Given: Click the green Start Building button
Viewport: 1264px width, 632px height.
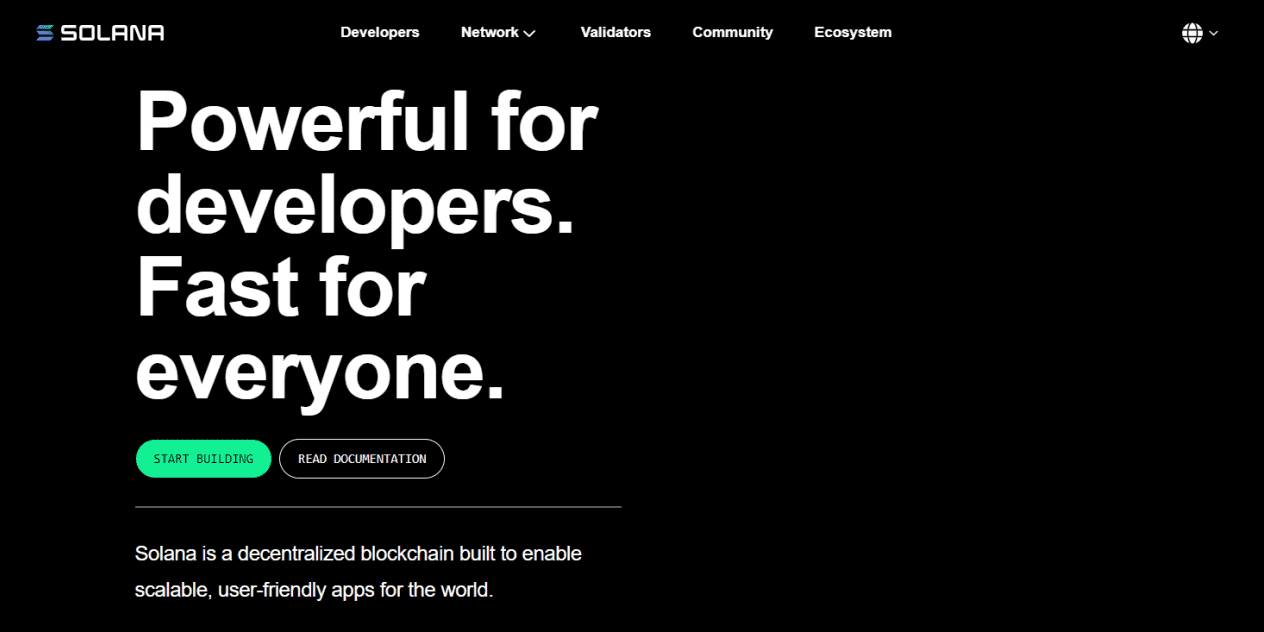Looking at the screenshot, I should (x=204, y=459).
